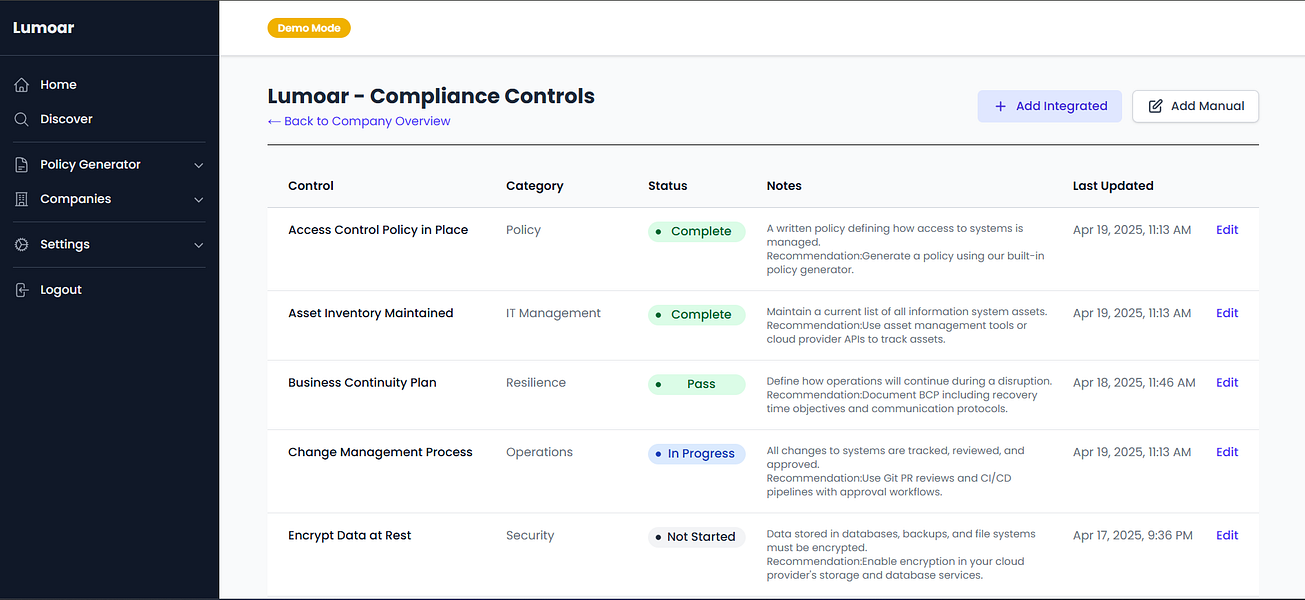Screen dimensions: 1305x600
Task: Expand the Companies submenu chevron
Action: [198, 200]
